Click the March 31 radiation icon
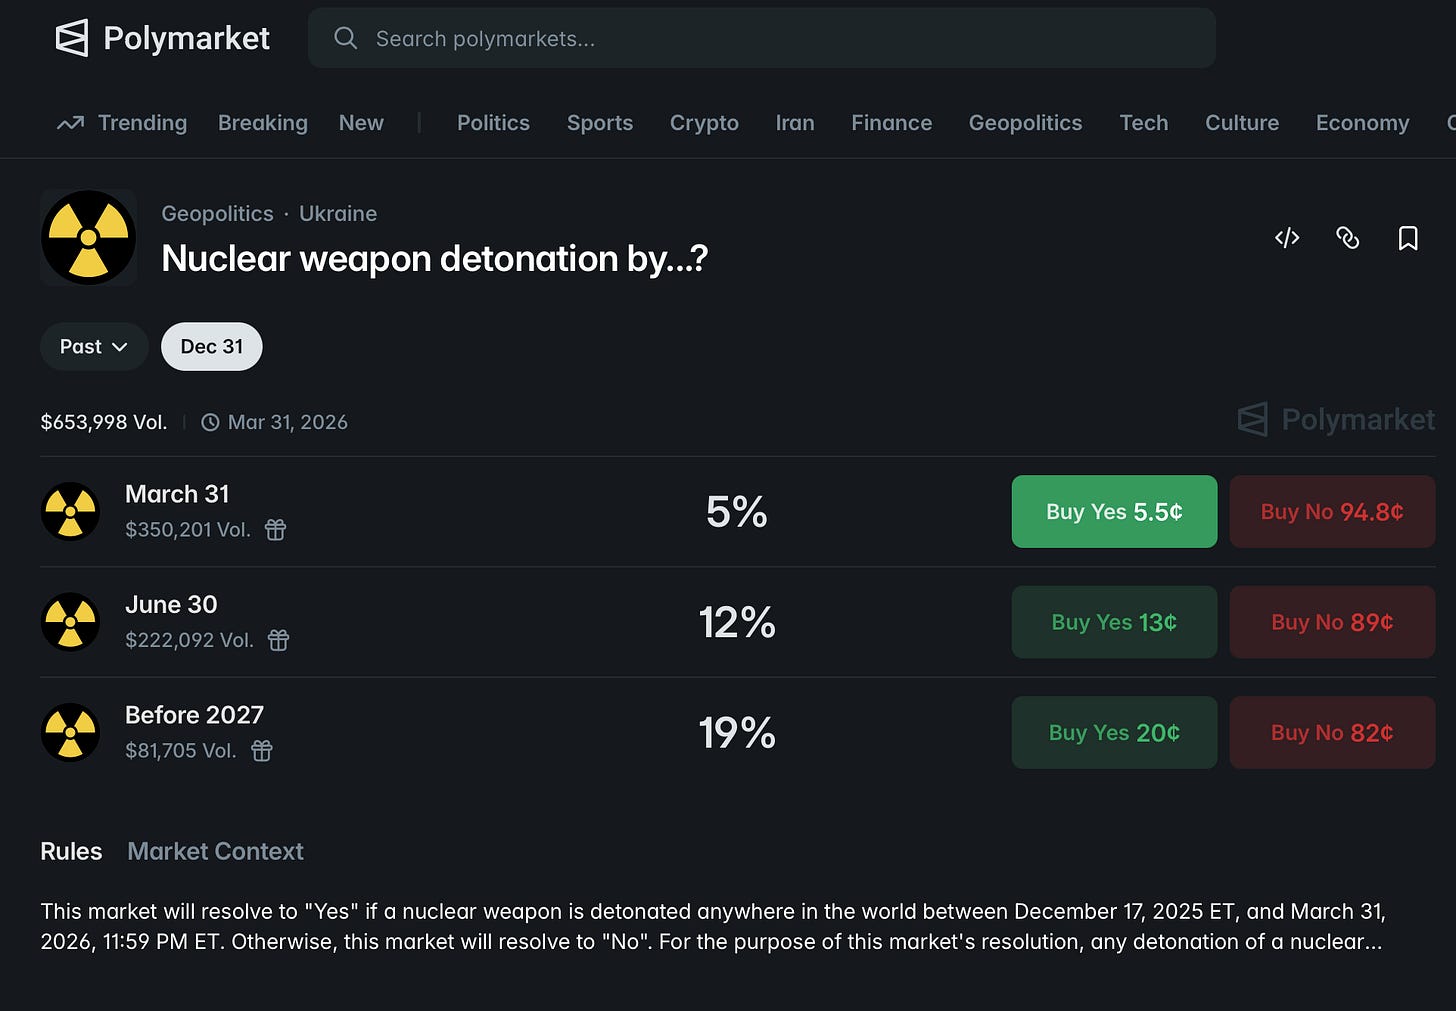The height and width of the screenshot is (1011, 1456). tap(70, 511)
